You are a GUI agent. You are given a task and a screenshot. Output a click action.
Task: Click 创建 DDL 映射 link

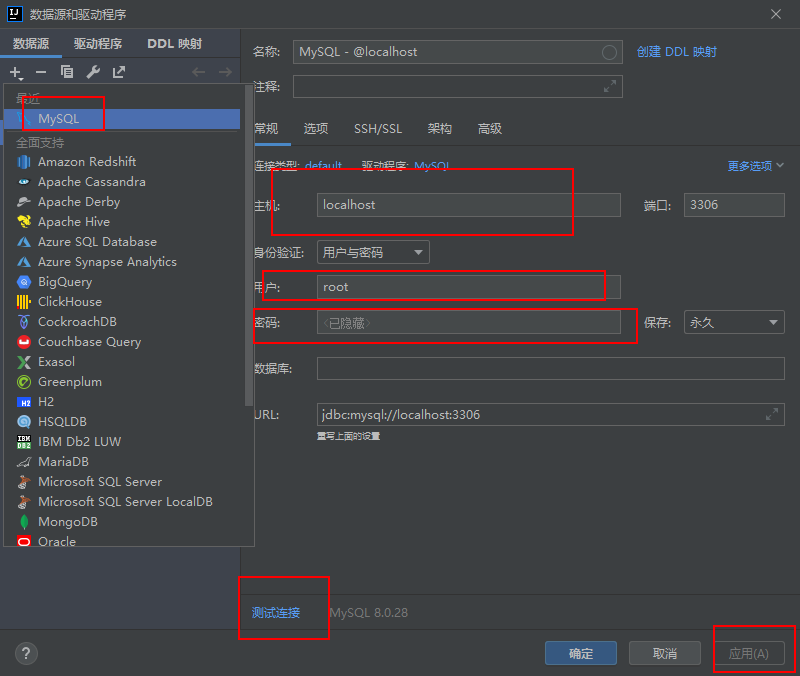click(677, 52)
